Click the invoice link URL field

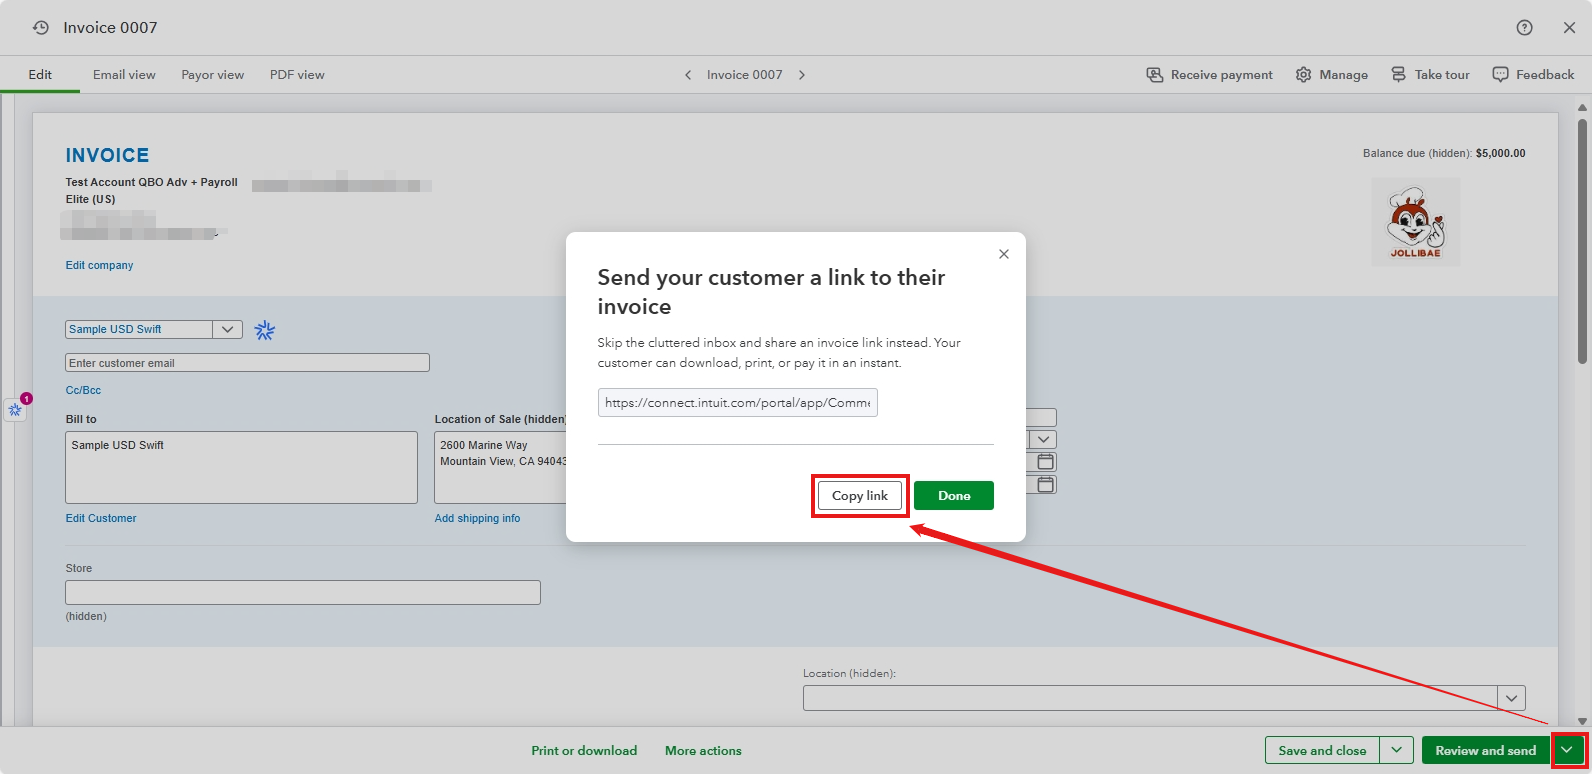click(737, 402)
